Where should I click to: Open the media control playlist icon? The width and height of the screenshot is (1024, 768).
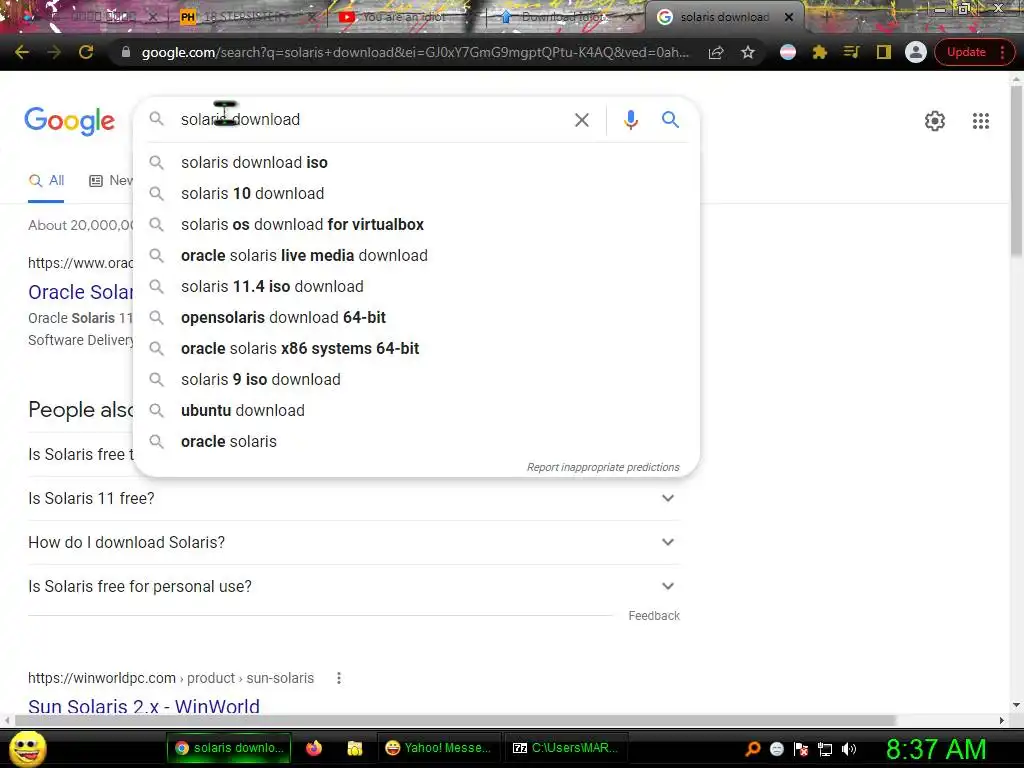click(852, 52)
